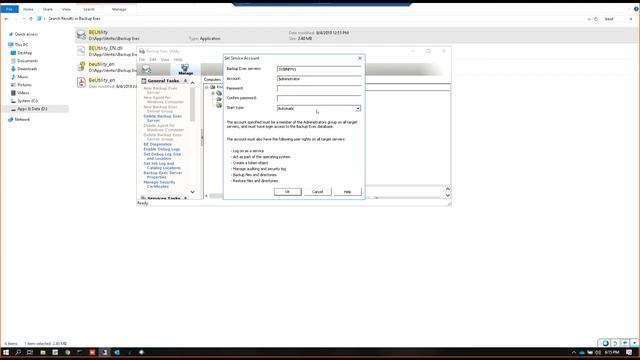The width and height of the screenshot is (640, 360).
Task: Click Delete Backup Exec Server task link
Action: click(x=162, y=118)
